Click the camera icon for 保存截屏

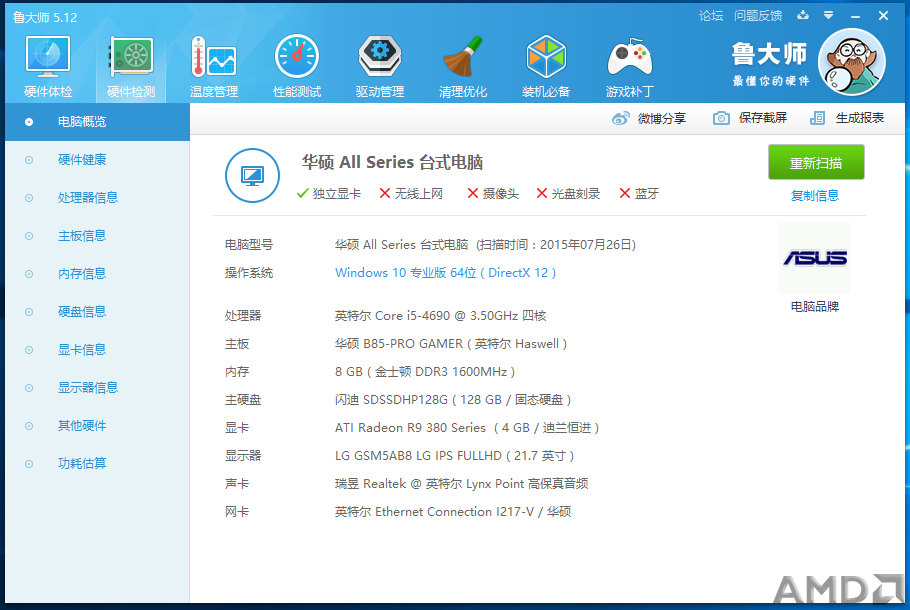[721, 118]
